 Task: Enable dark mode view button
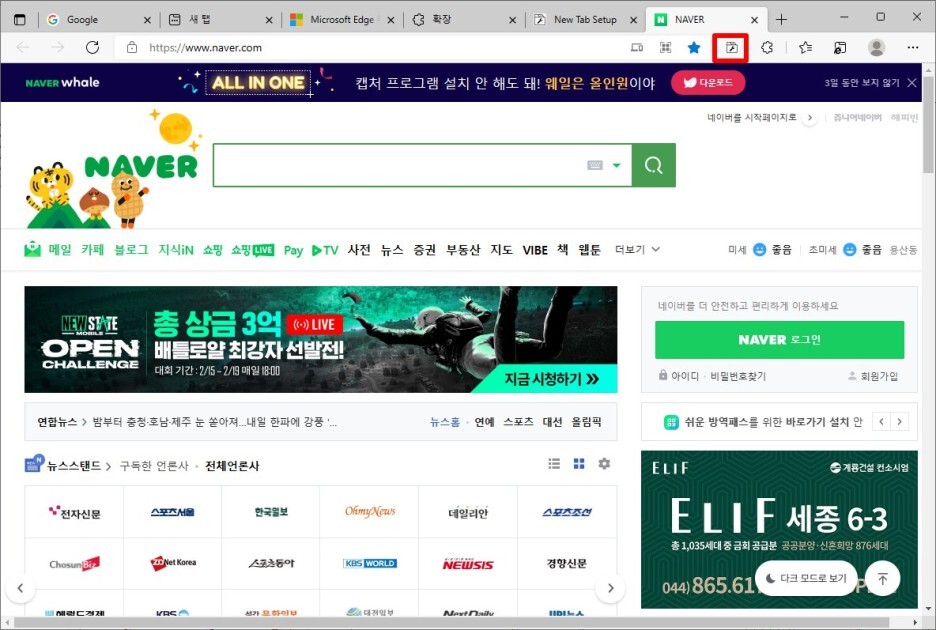pos(806,578)
